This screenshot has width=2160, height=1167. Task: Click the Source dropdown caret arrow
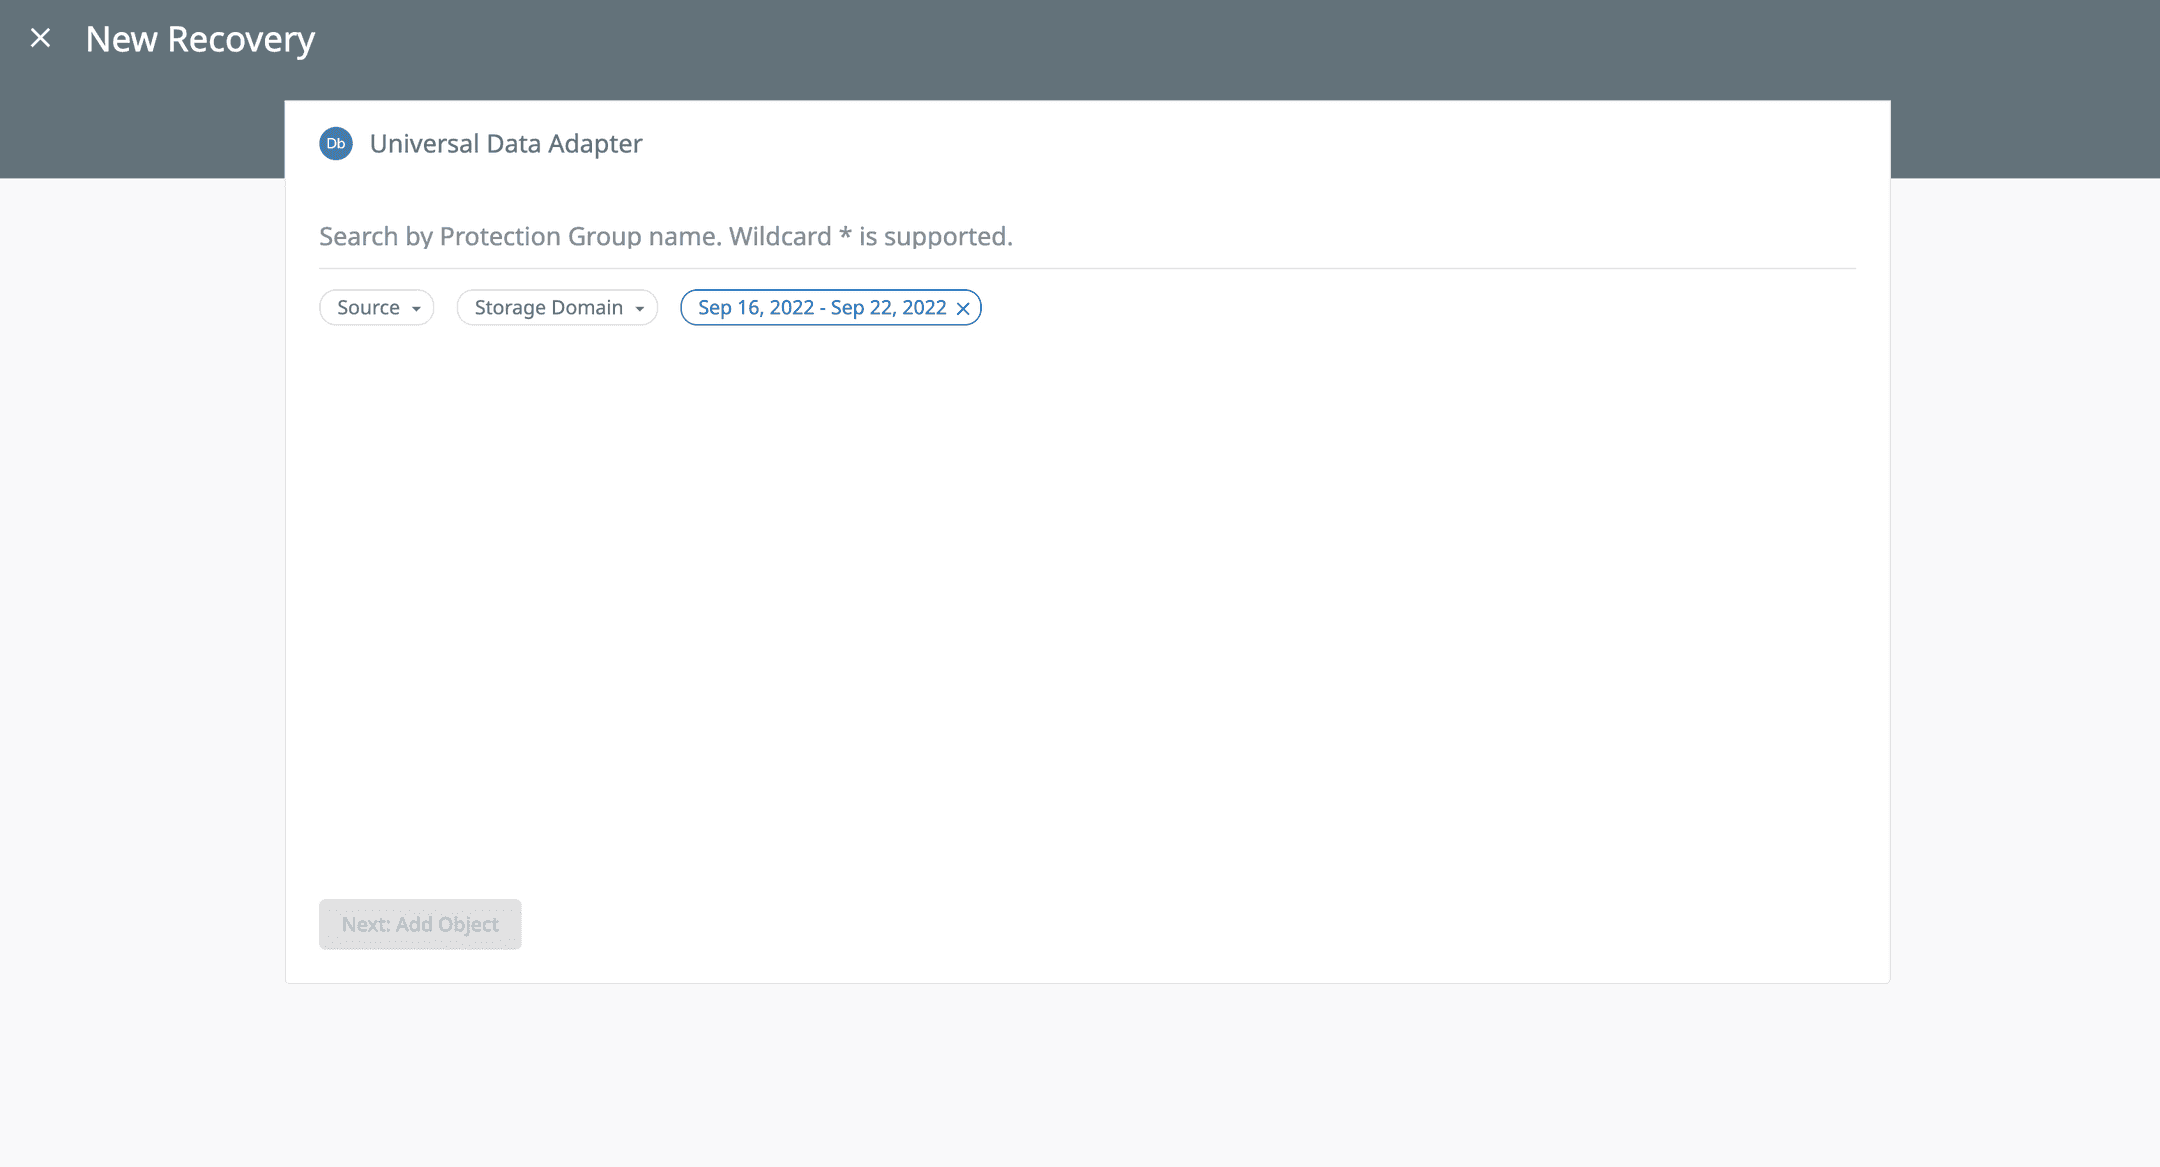pyautogui.click(x=417, y=309)
